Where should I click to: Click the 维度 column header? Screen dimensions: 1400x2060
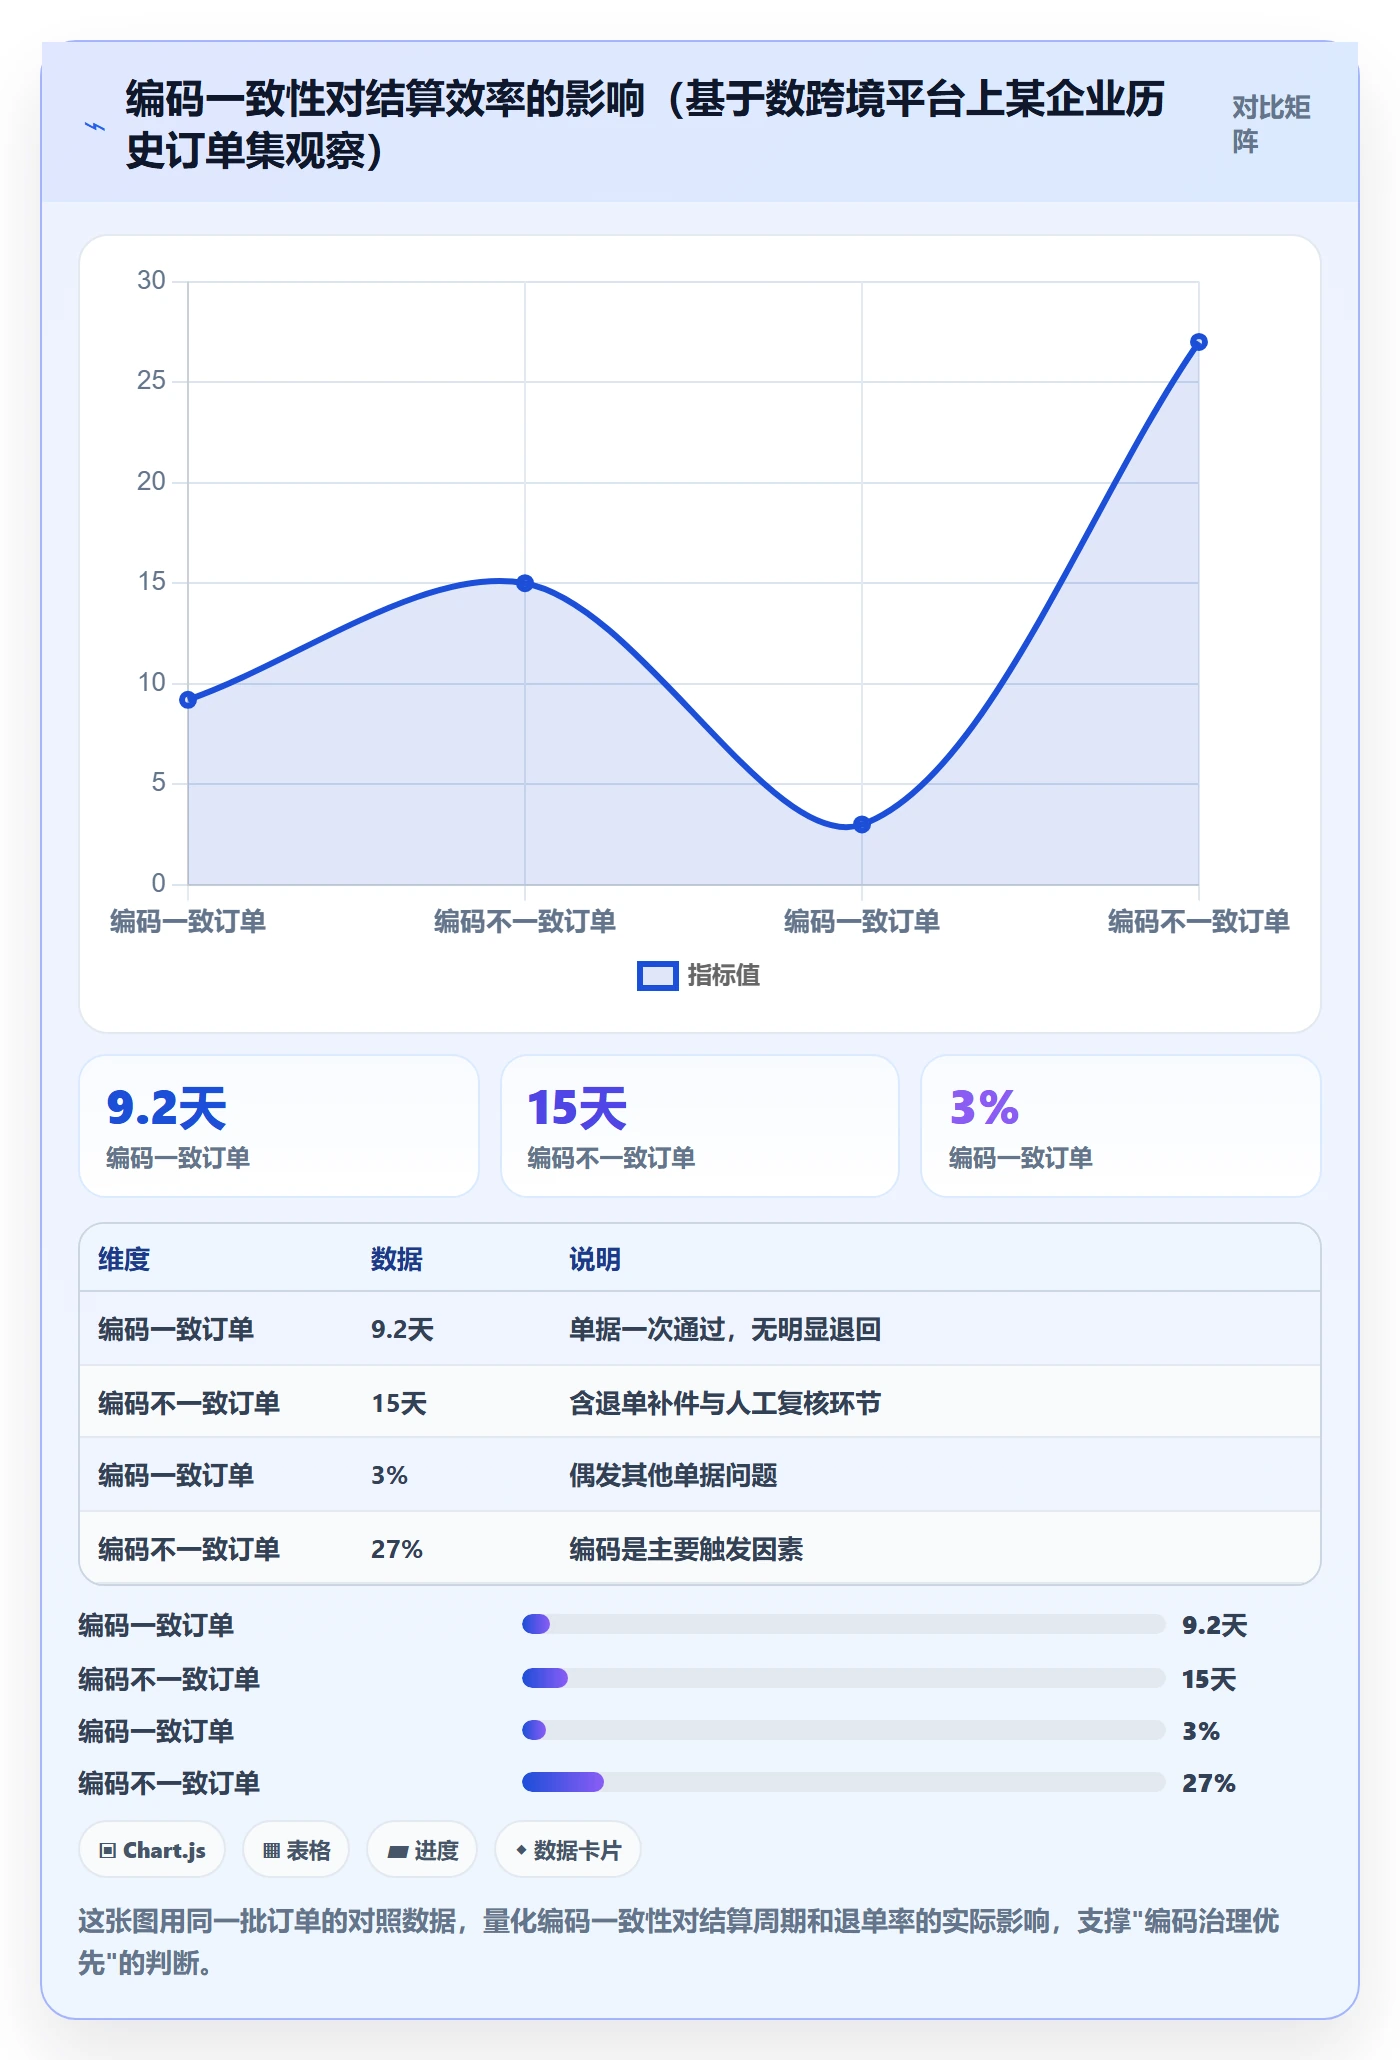[124, 1259]
